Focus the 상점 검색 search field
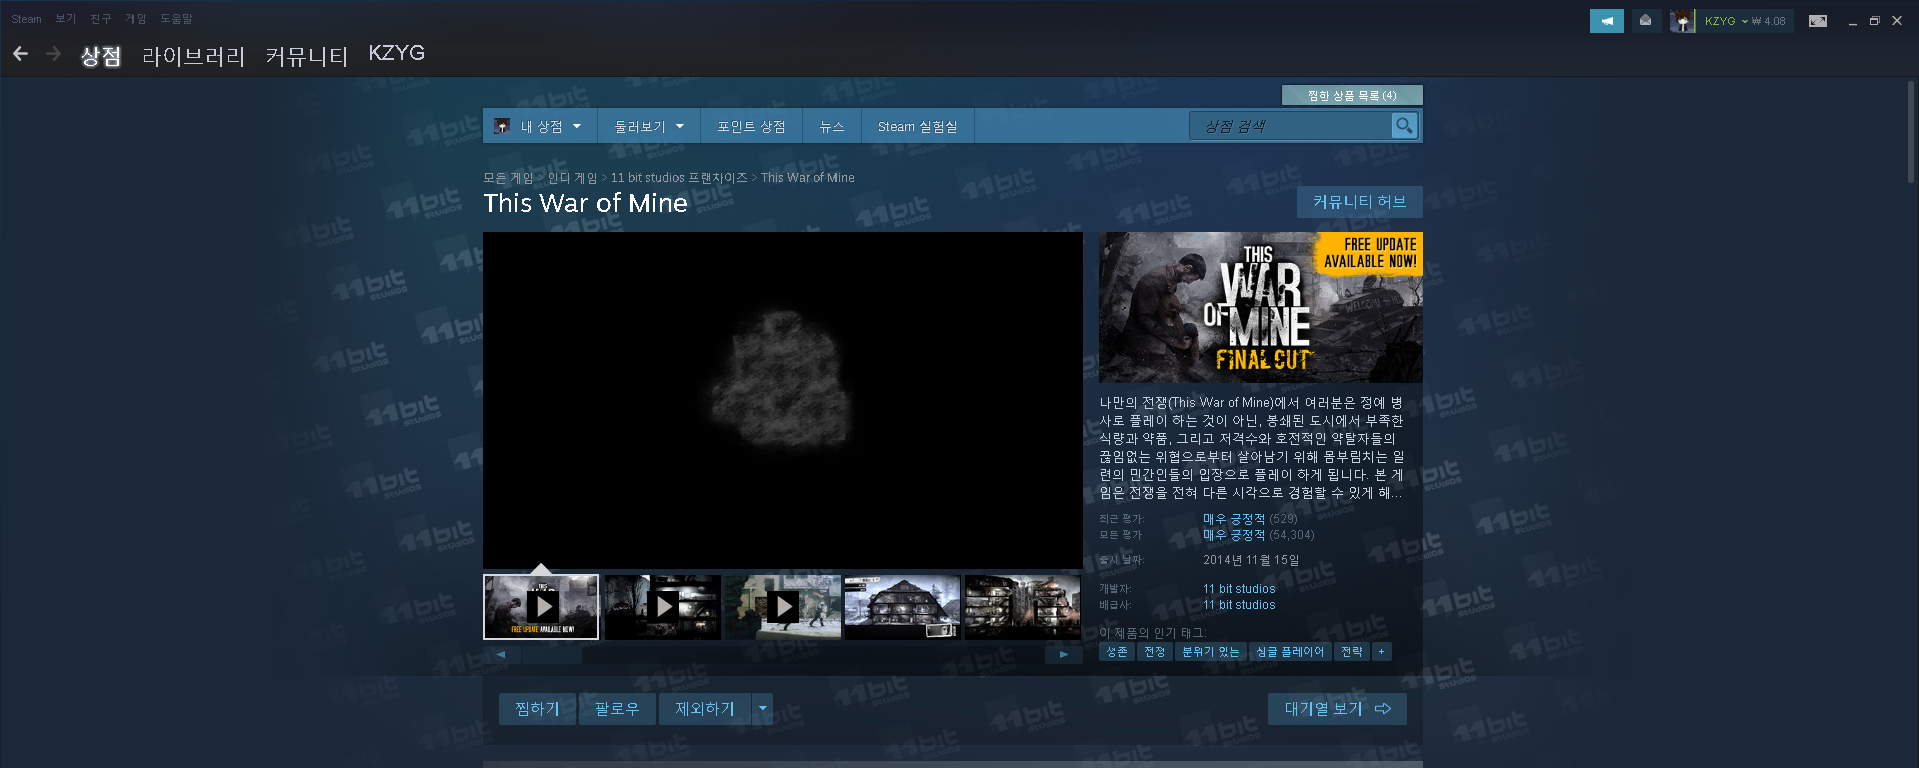The height and width of the screenshot is (768, 1919). click(1290, 126)
